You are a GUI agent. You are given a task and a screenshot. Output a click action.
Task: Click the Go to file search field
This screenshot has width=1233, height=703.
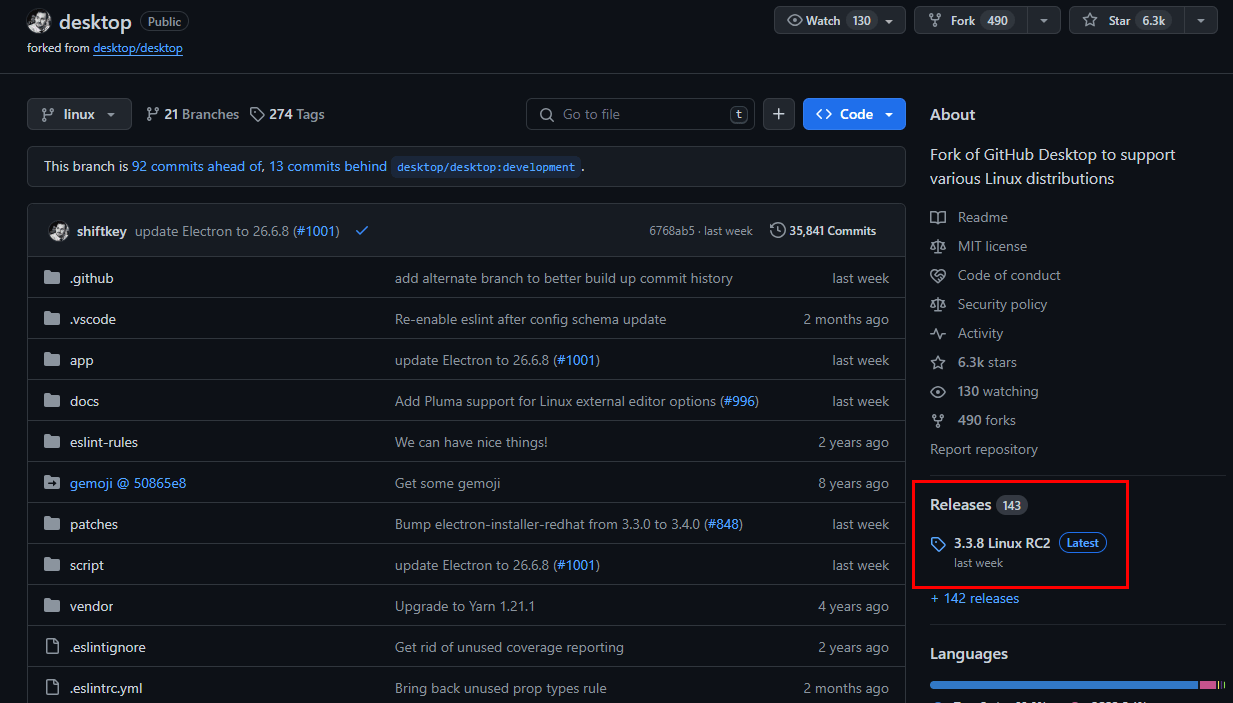tap(640, 114)
